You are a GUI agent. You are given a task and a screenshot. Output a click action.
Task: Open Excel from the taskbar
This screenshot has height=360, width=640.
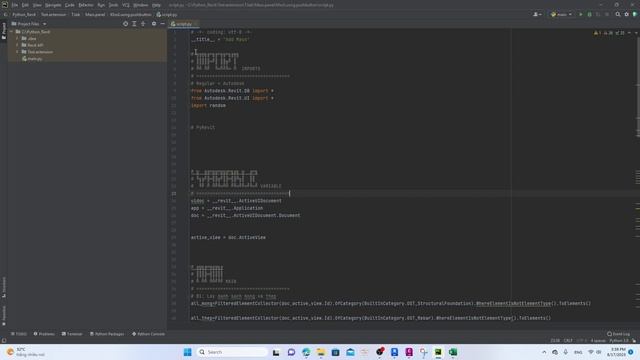tap(453, 352)
